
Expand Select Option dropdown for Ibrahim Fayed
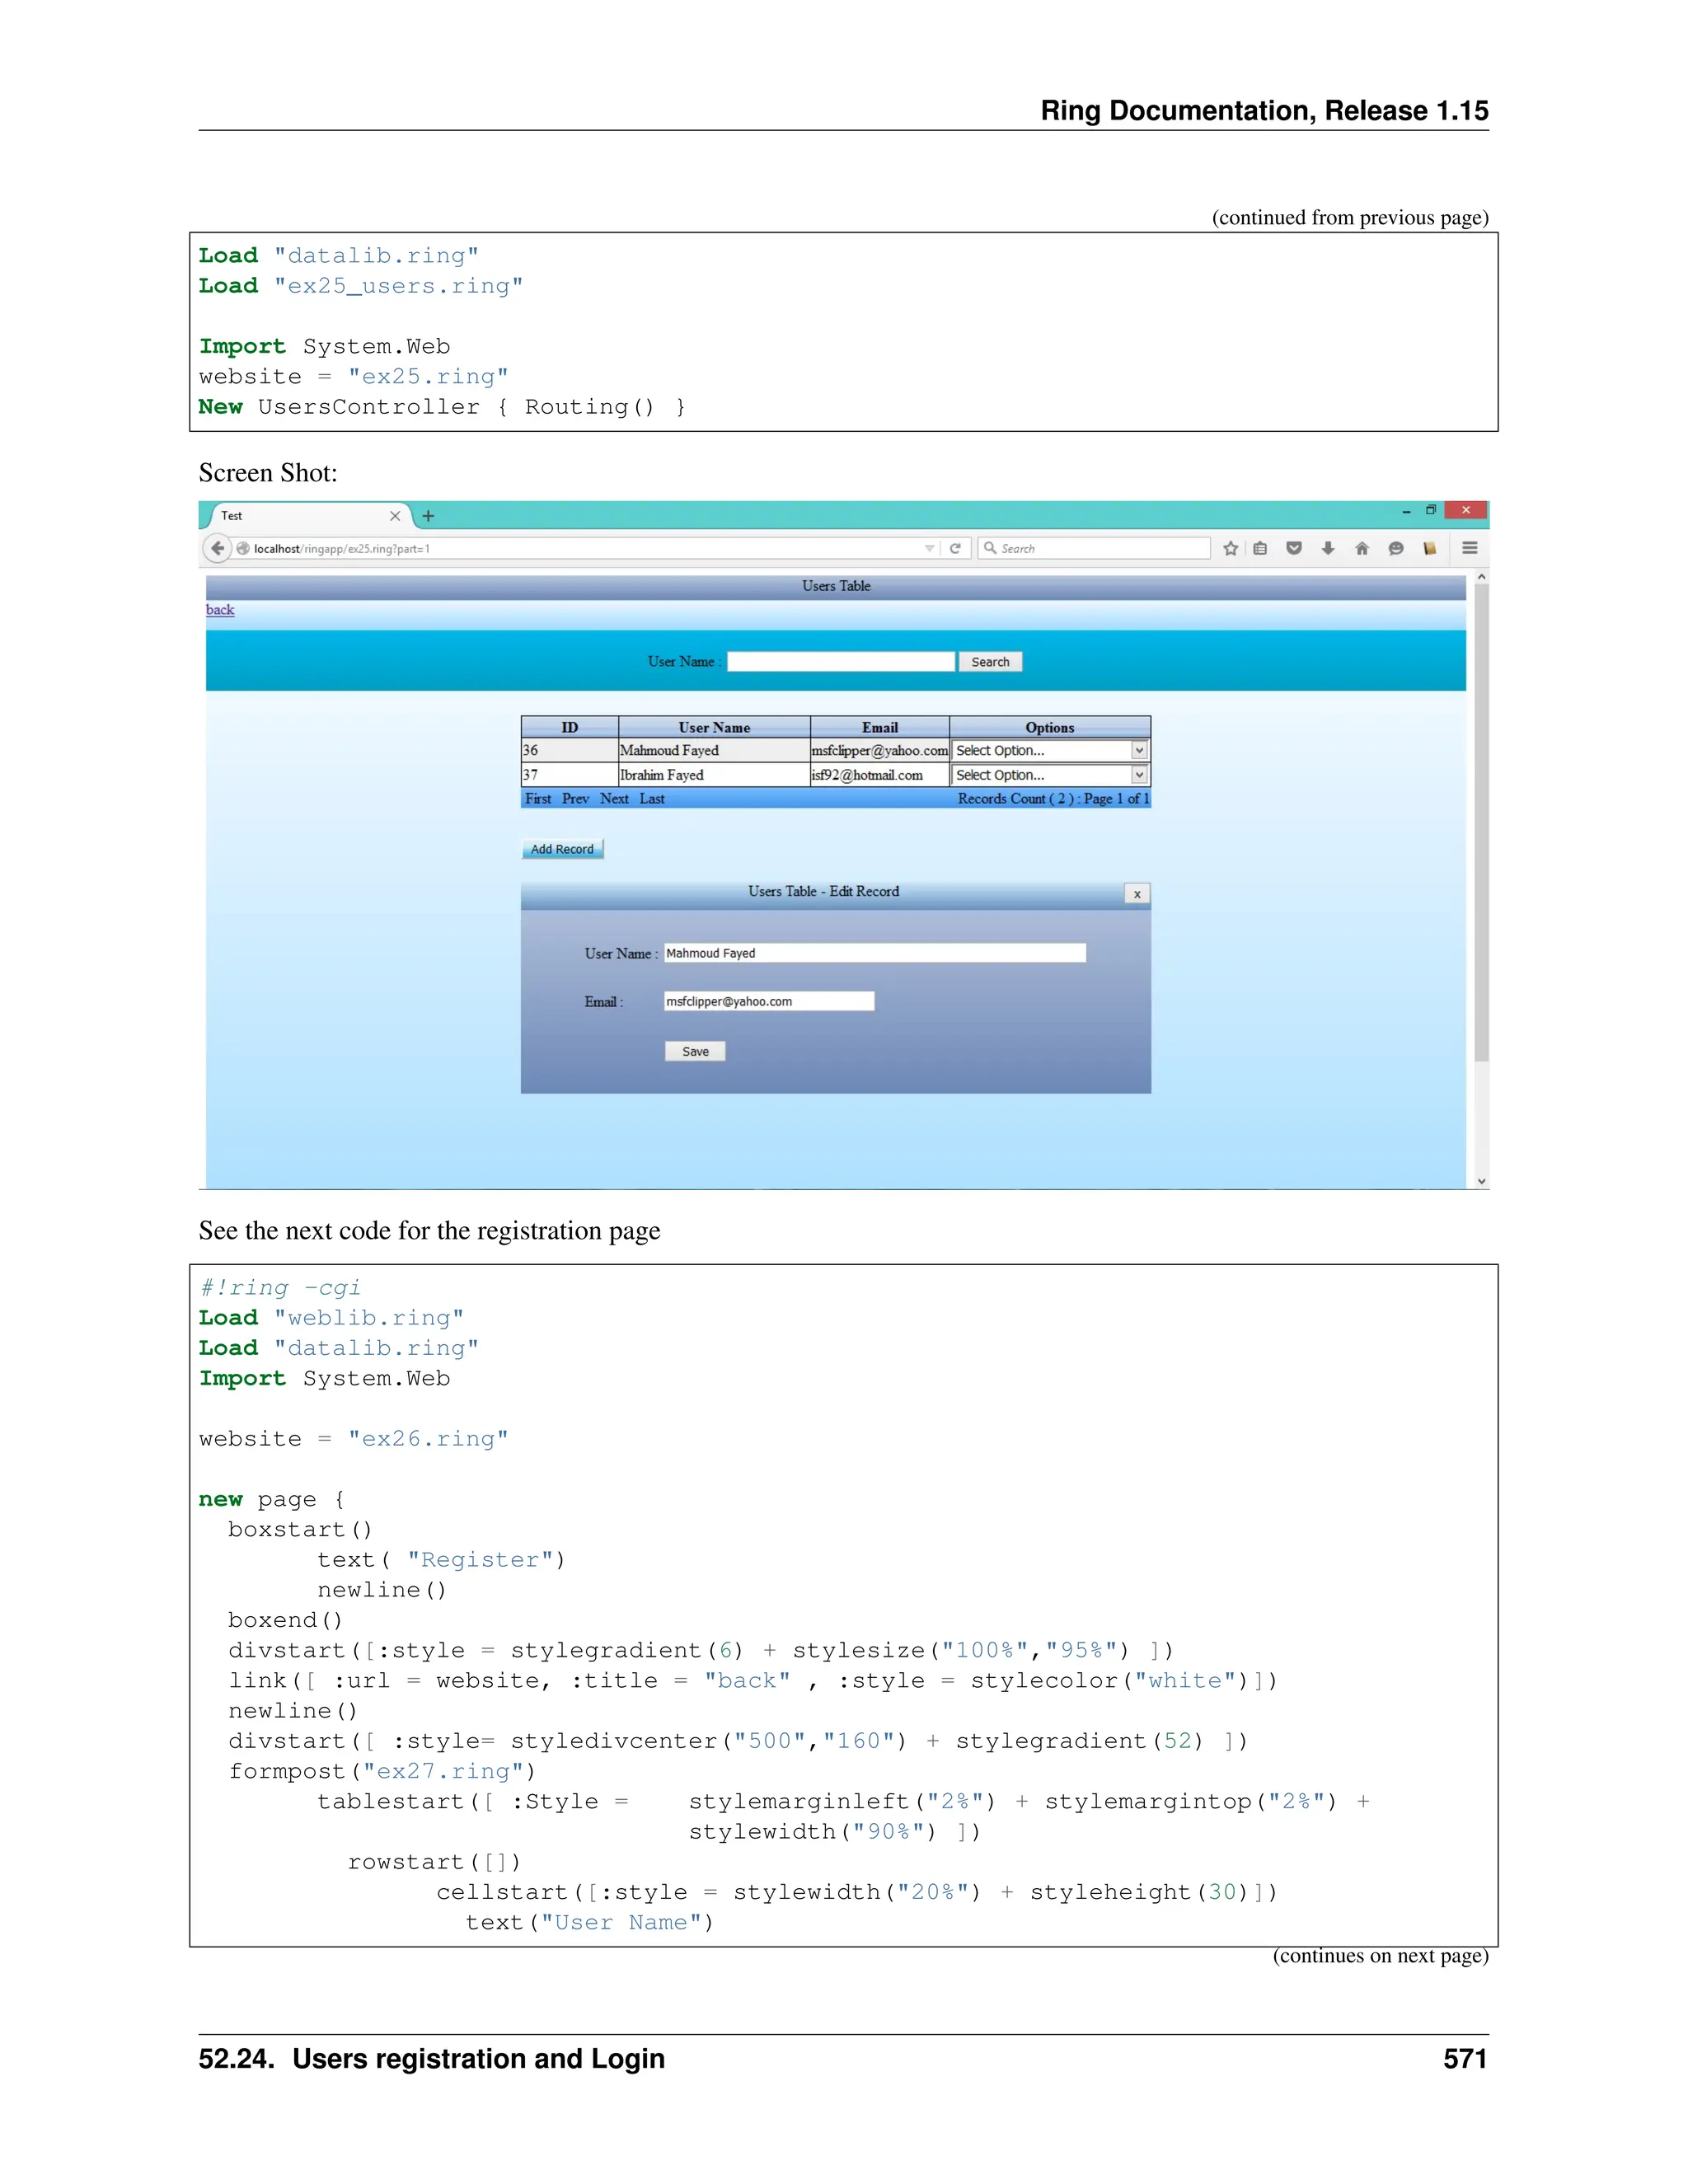coord(1138,775)
